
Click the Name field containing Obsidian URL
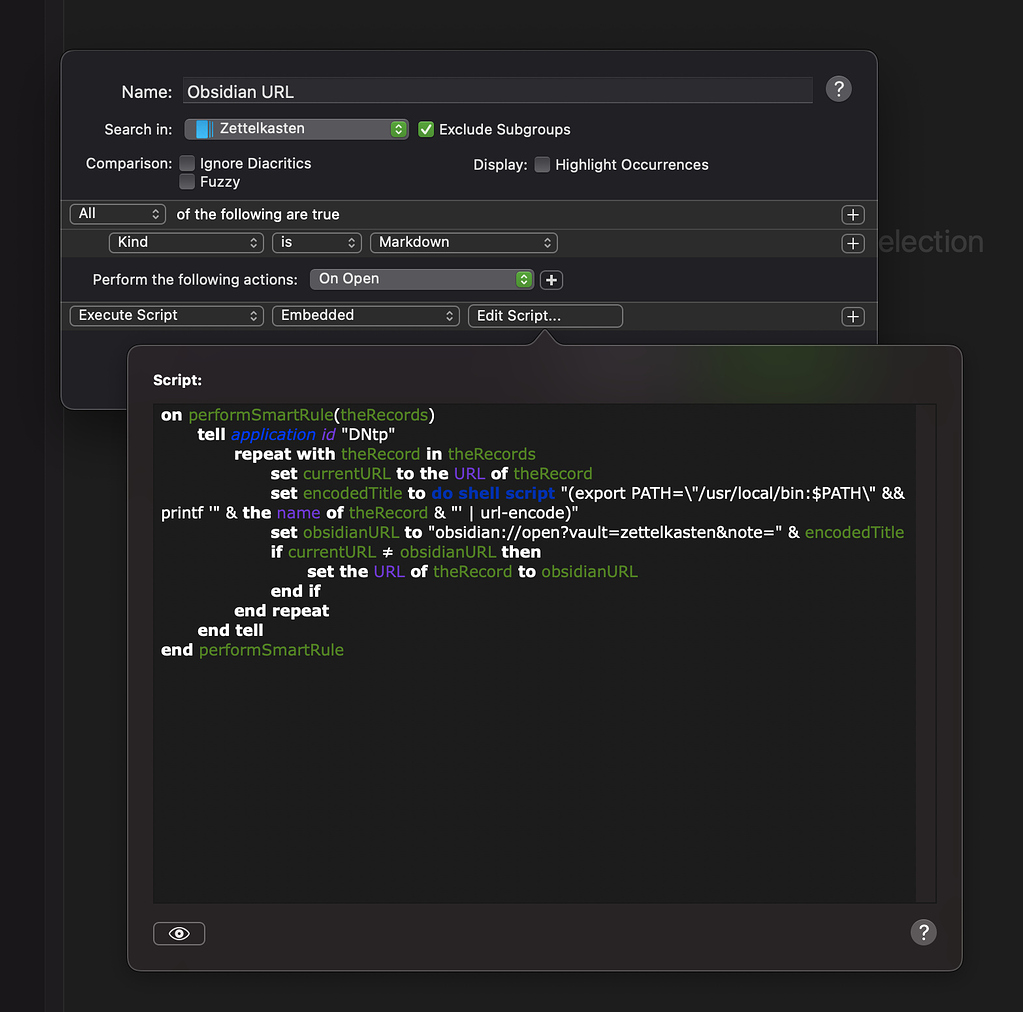[497, 90]
